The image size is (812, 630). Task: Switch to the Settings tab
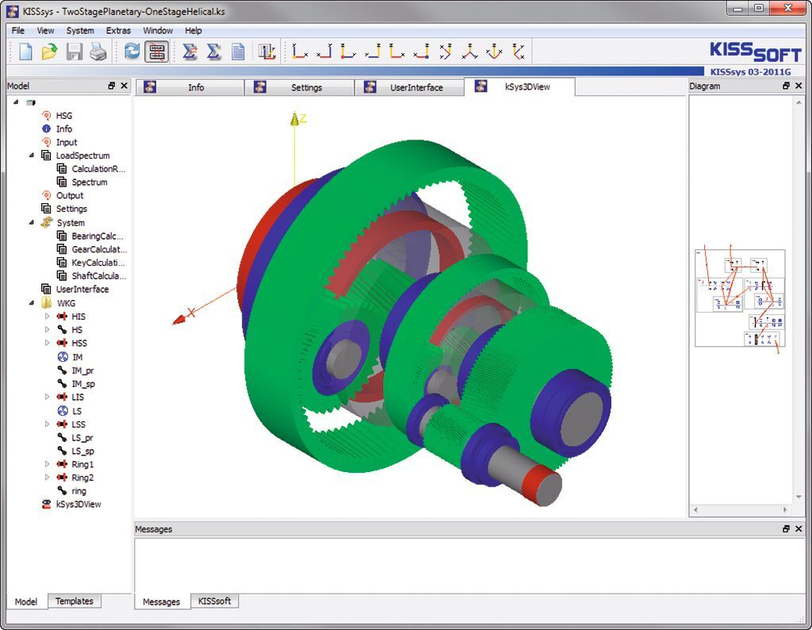[299, 87]
